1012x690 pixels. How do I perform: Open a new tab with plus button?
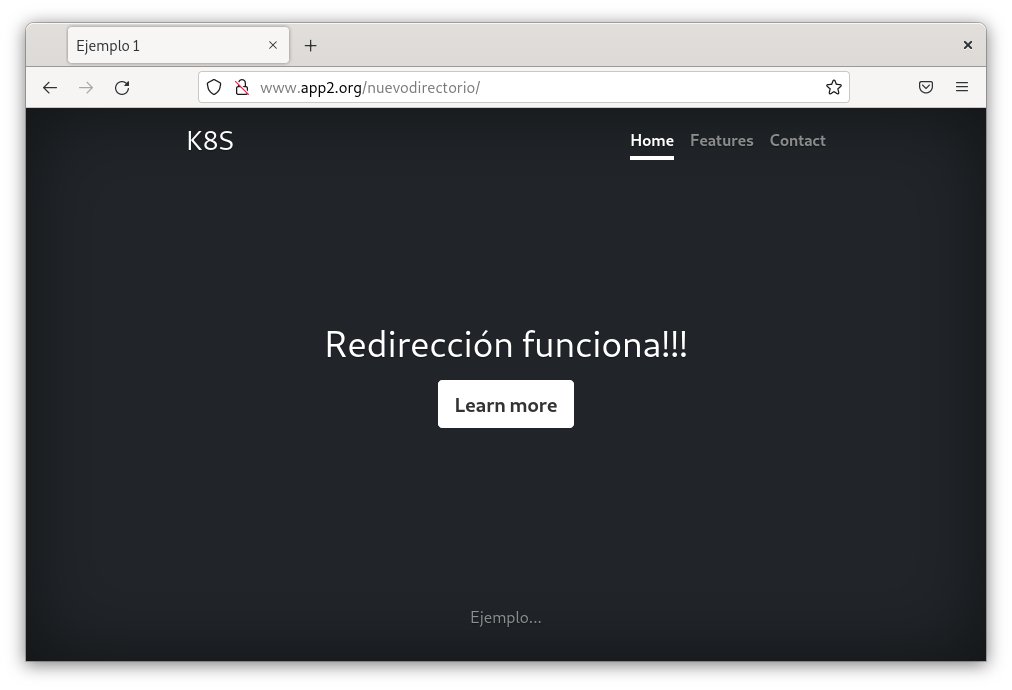click(311, 46)
